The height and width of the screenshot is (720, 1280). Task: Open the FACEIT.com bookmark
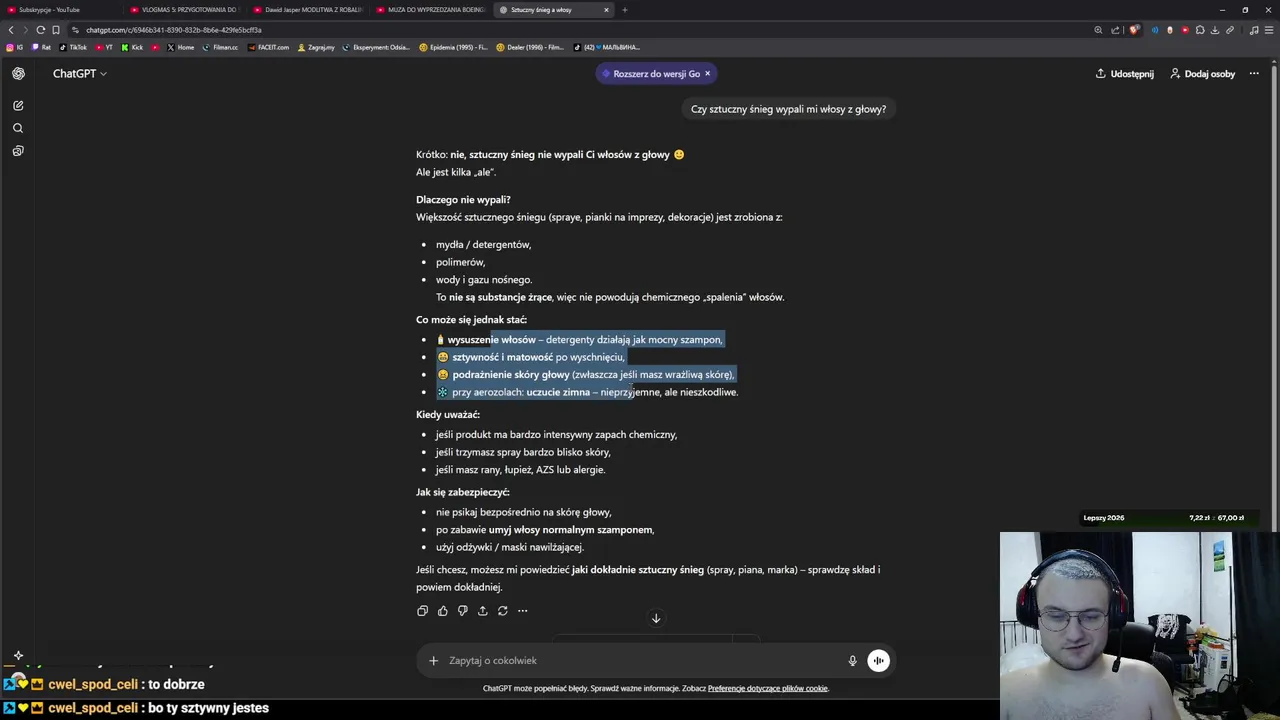(268, 47)
